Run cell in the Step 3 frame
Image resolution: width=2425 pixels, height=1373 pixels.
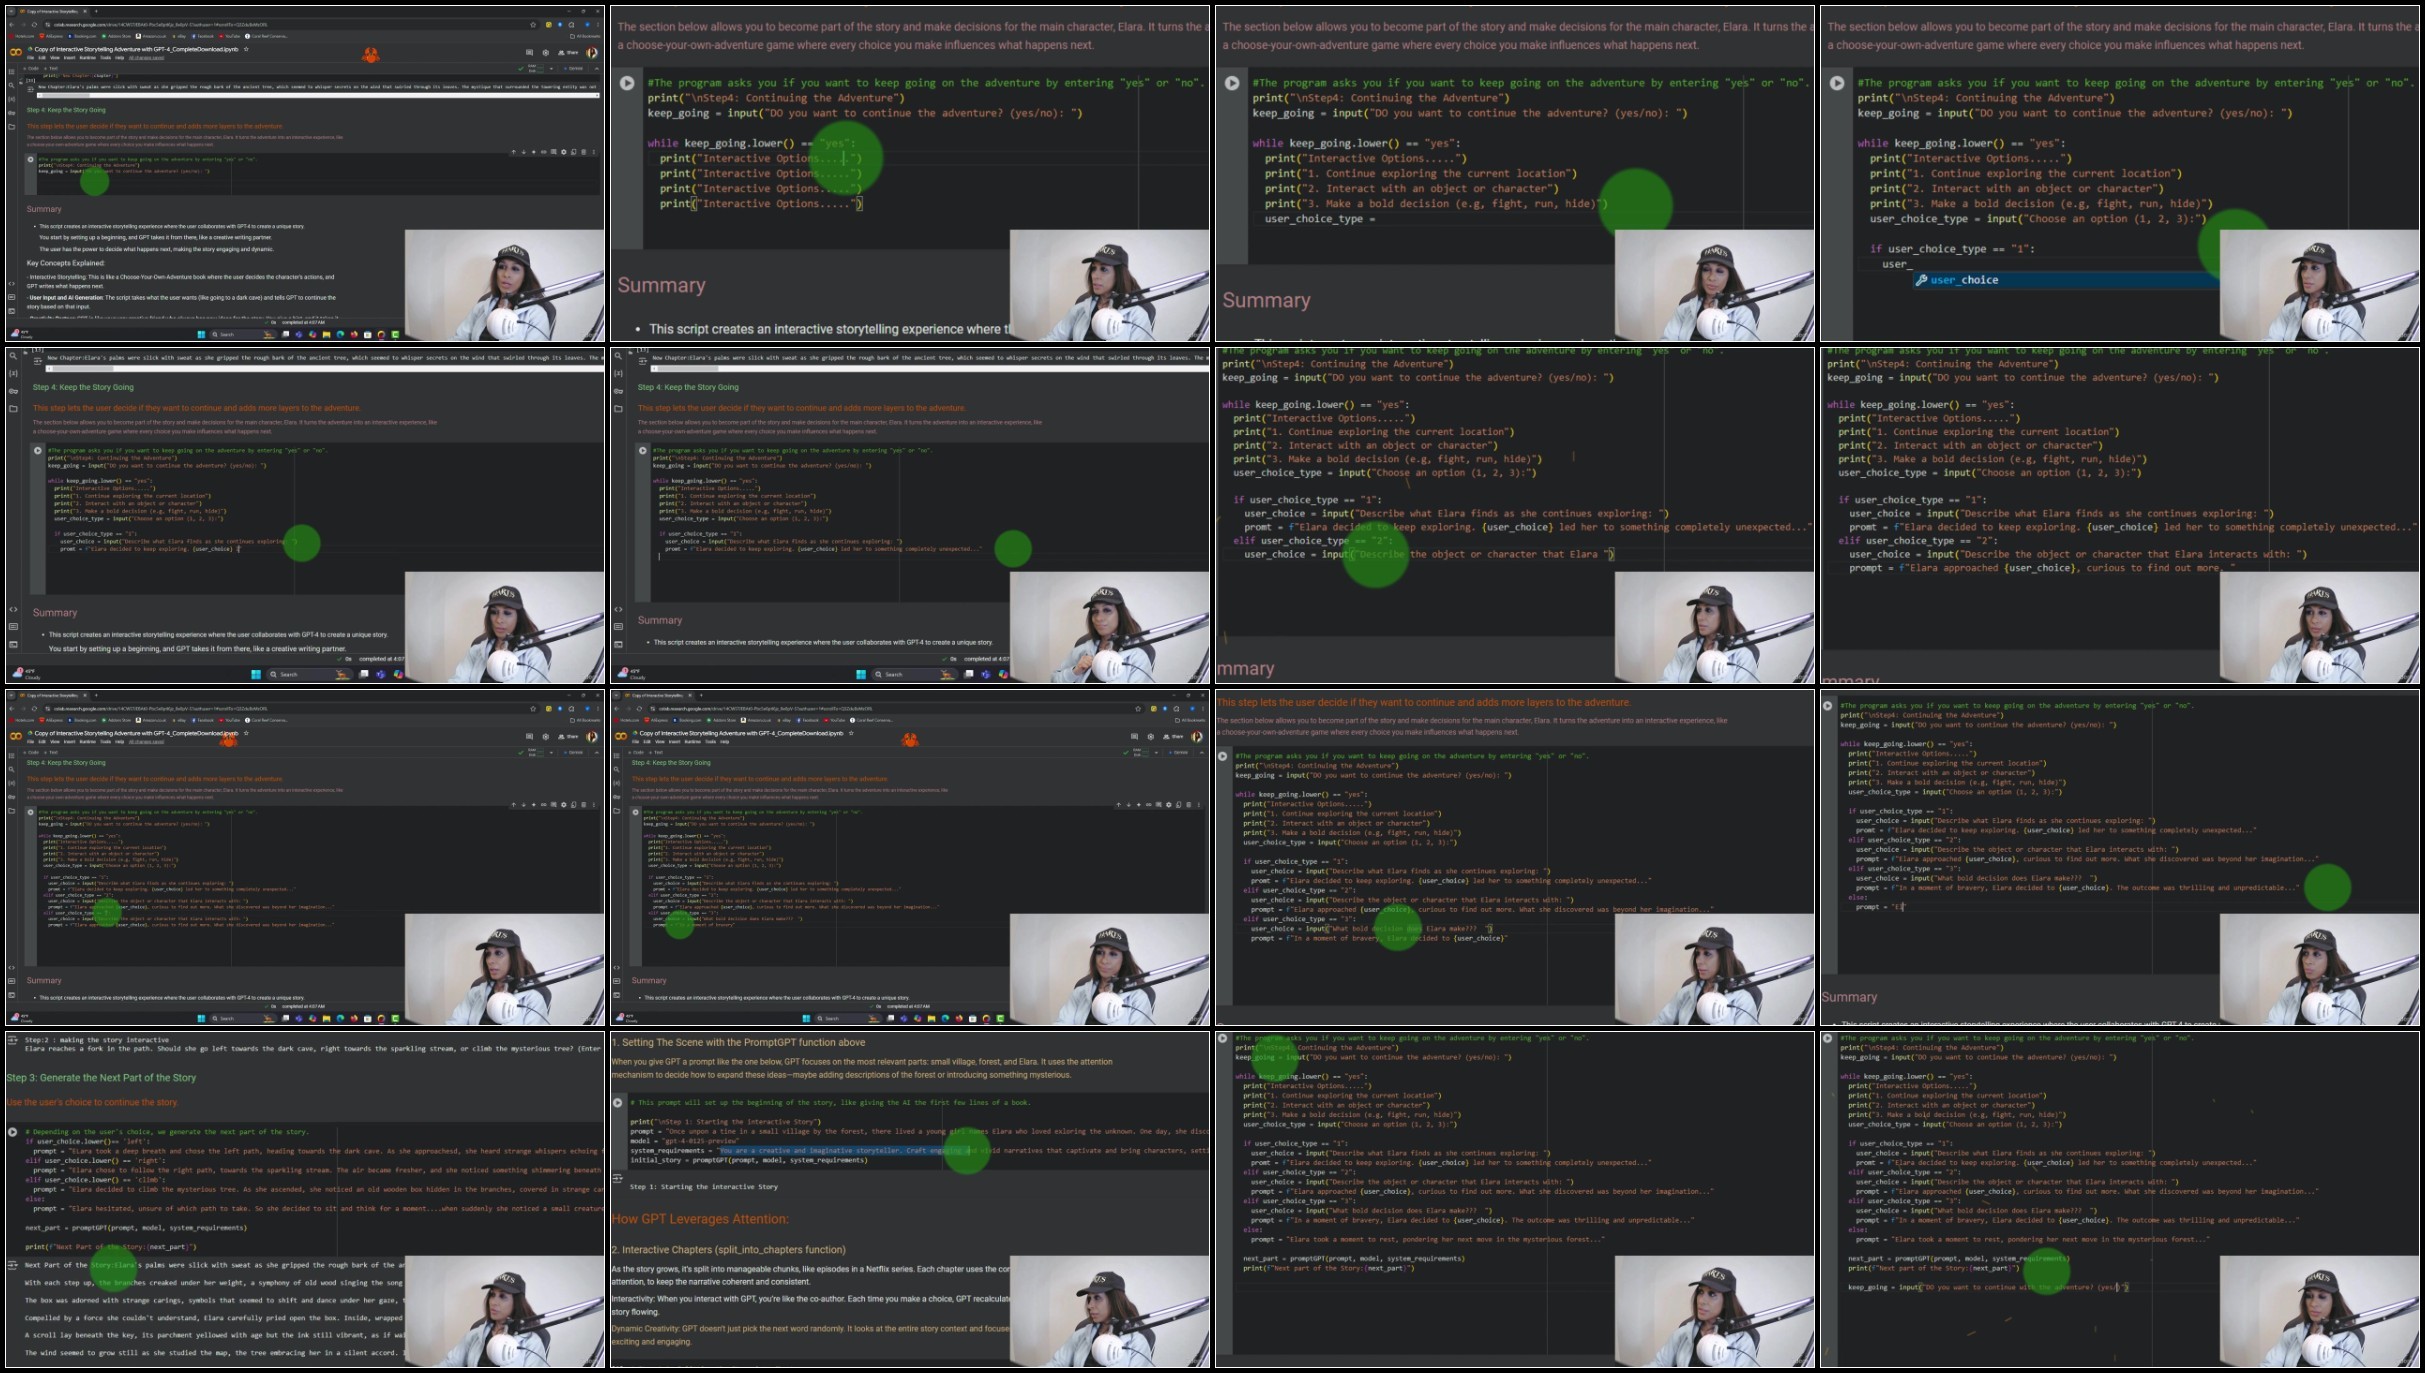coord(12,1132)
